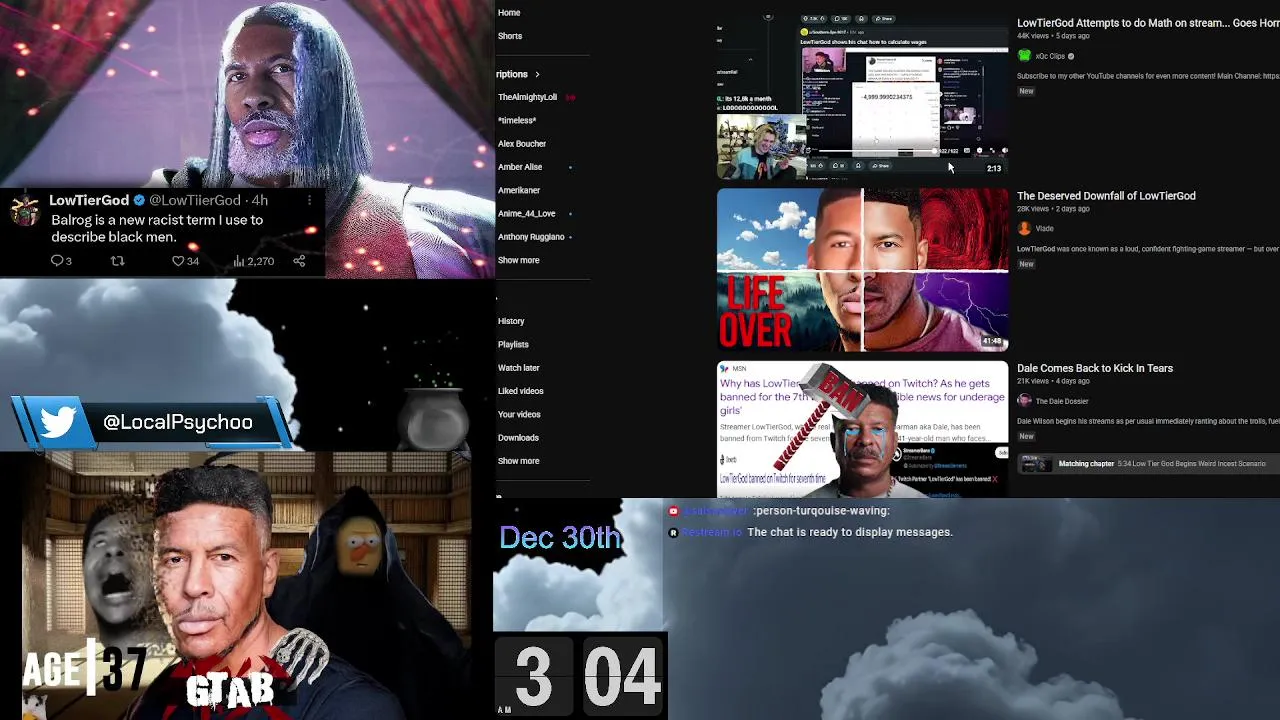Open Shorts in the YouTube sidebar
Screen dimensions: 1280x720
pos(510,36)
